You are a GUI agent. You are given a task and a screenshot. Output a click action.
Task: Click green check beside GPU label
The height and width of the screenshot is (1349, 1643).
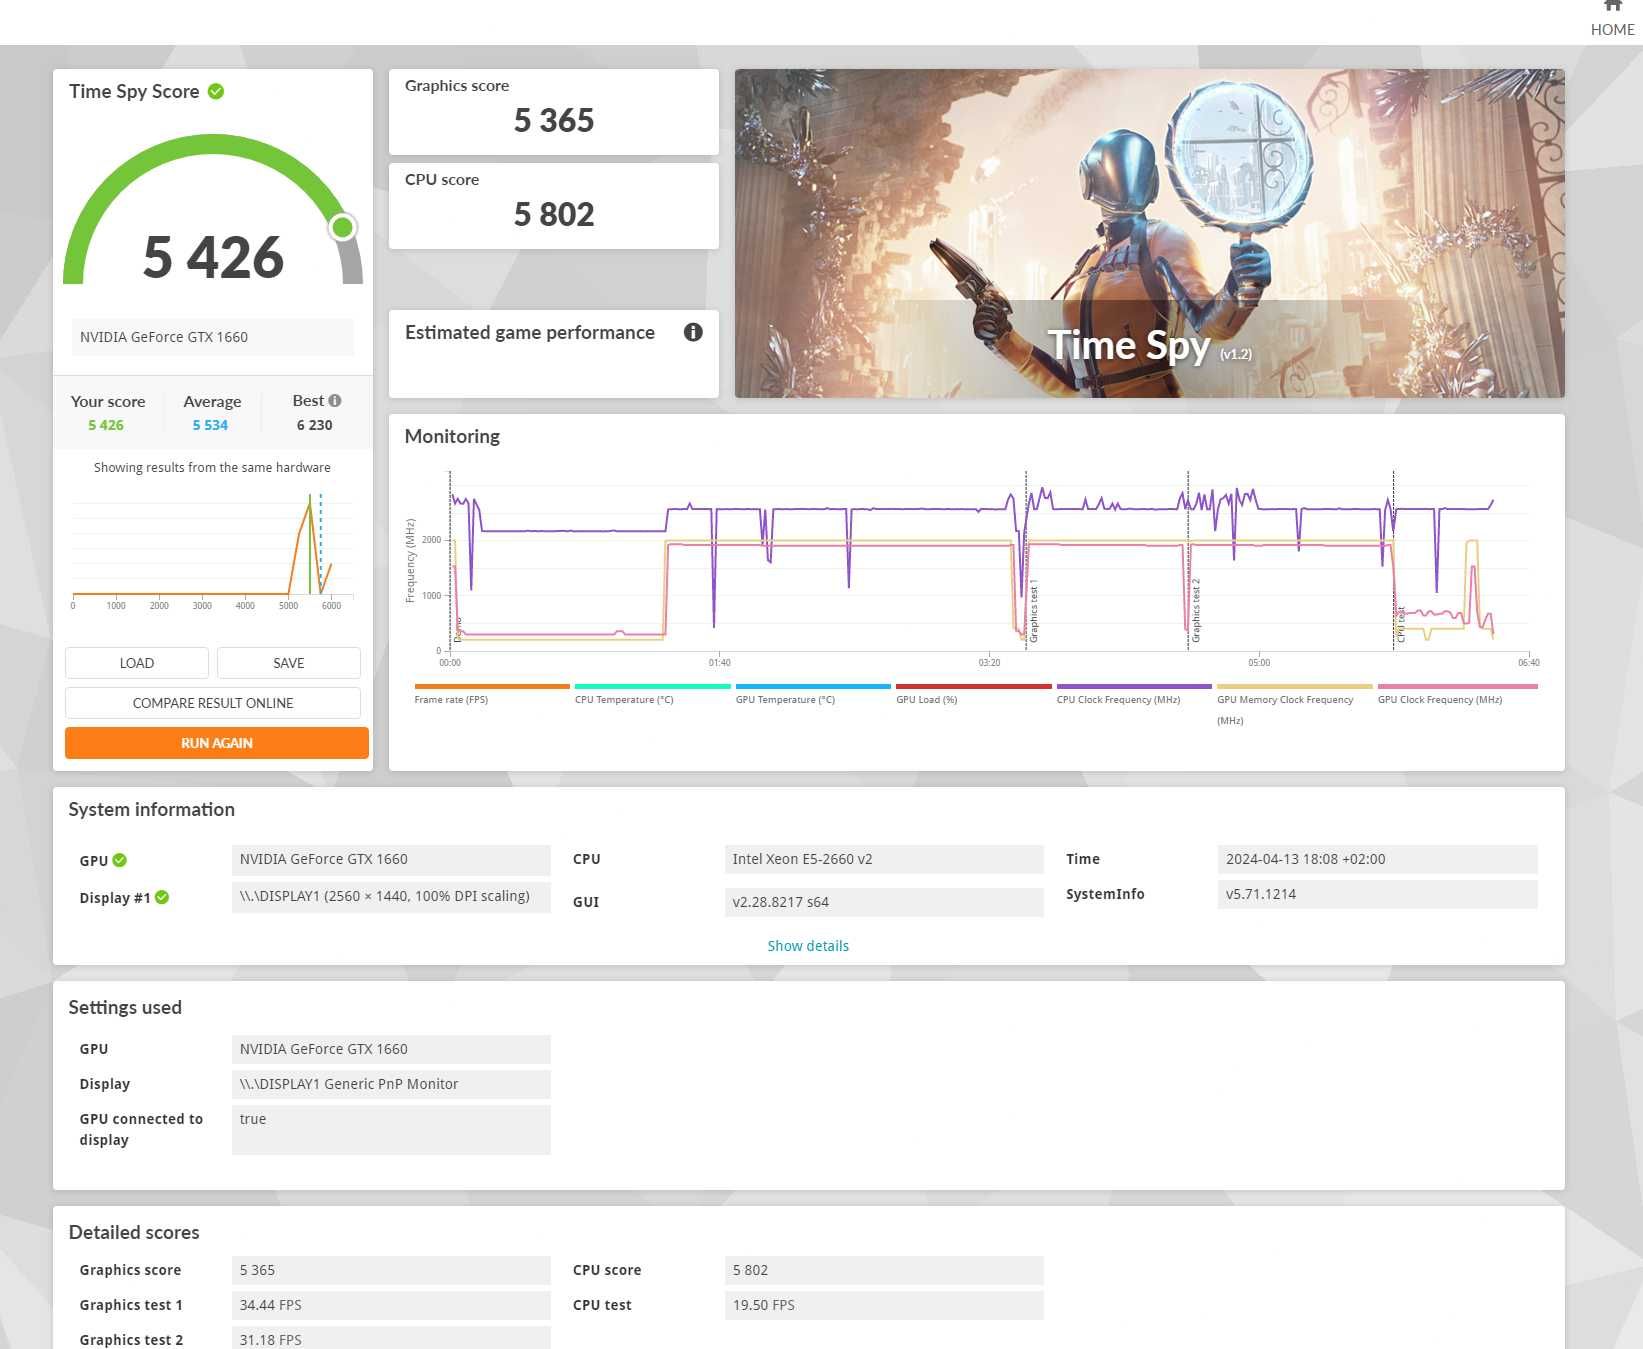point(120,860)
